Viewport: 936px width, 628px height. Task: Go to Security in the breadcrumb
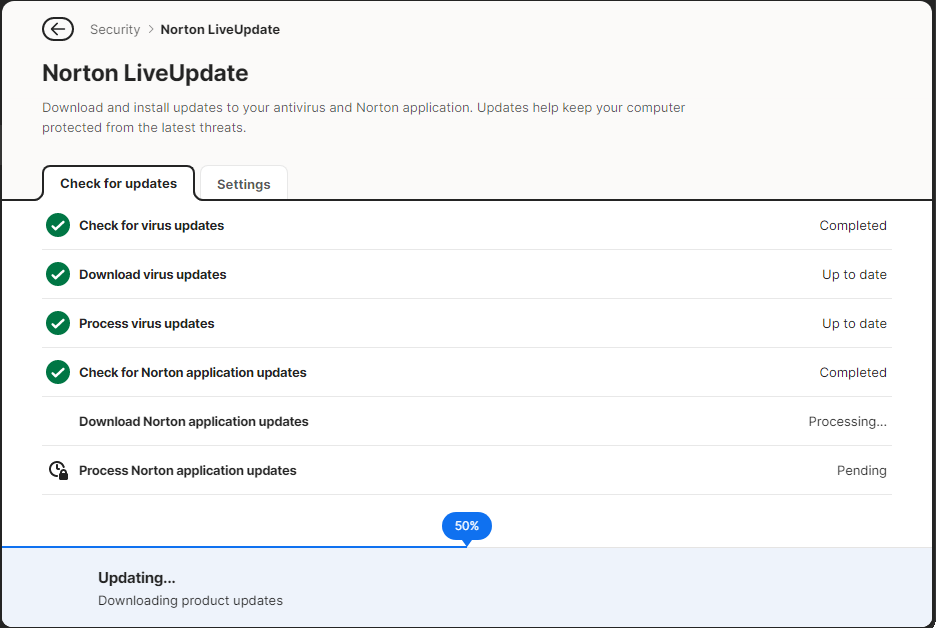(115, 30)
